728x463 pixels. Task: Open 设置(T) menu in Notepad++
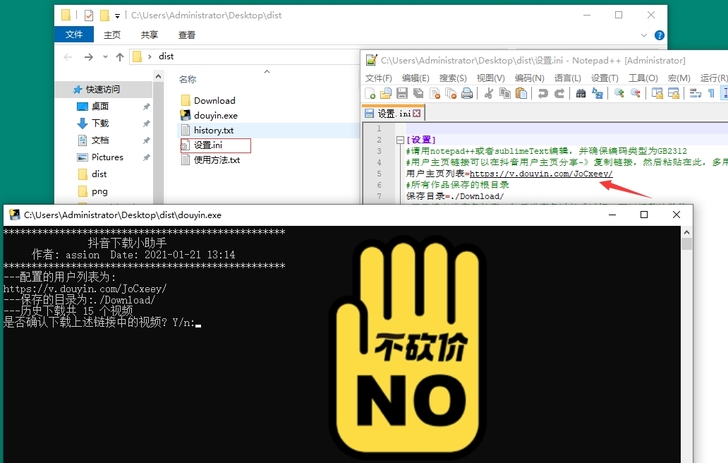[x=604, y=78]
